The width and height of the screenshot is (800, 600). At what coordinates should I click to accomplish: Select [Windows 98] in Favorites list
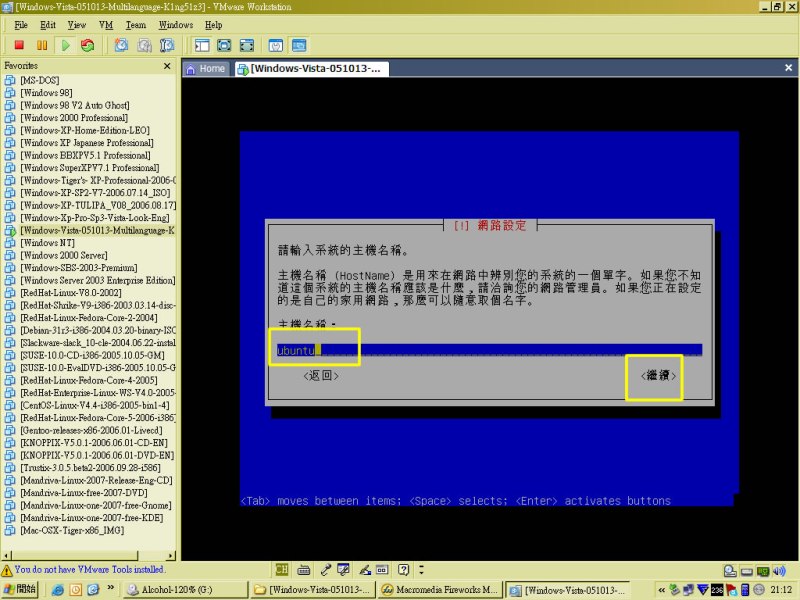click(x=46, y=93)
